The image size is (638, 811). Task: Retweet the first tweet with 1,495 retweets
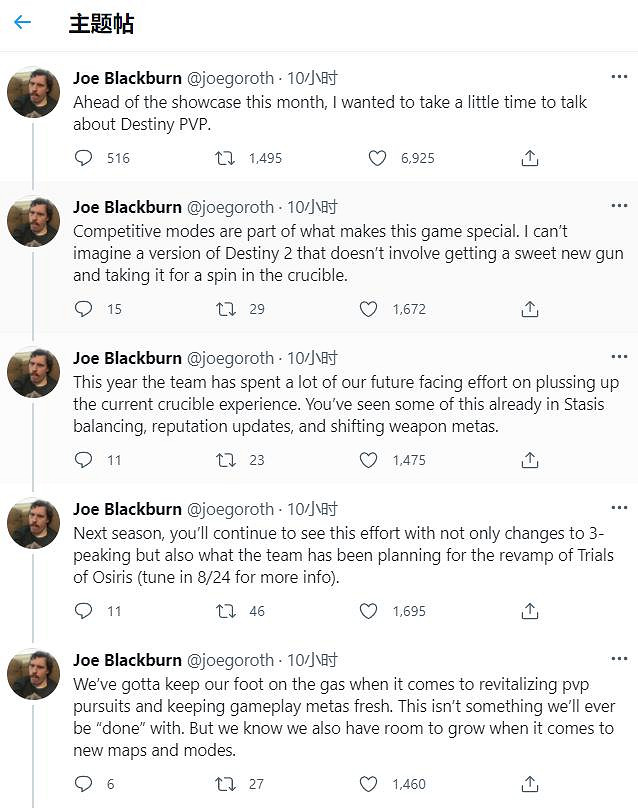coord(226,158)
